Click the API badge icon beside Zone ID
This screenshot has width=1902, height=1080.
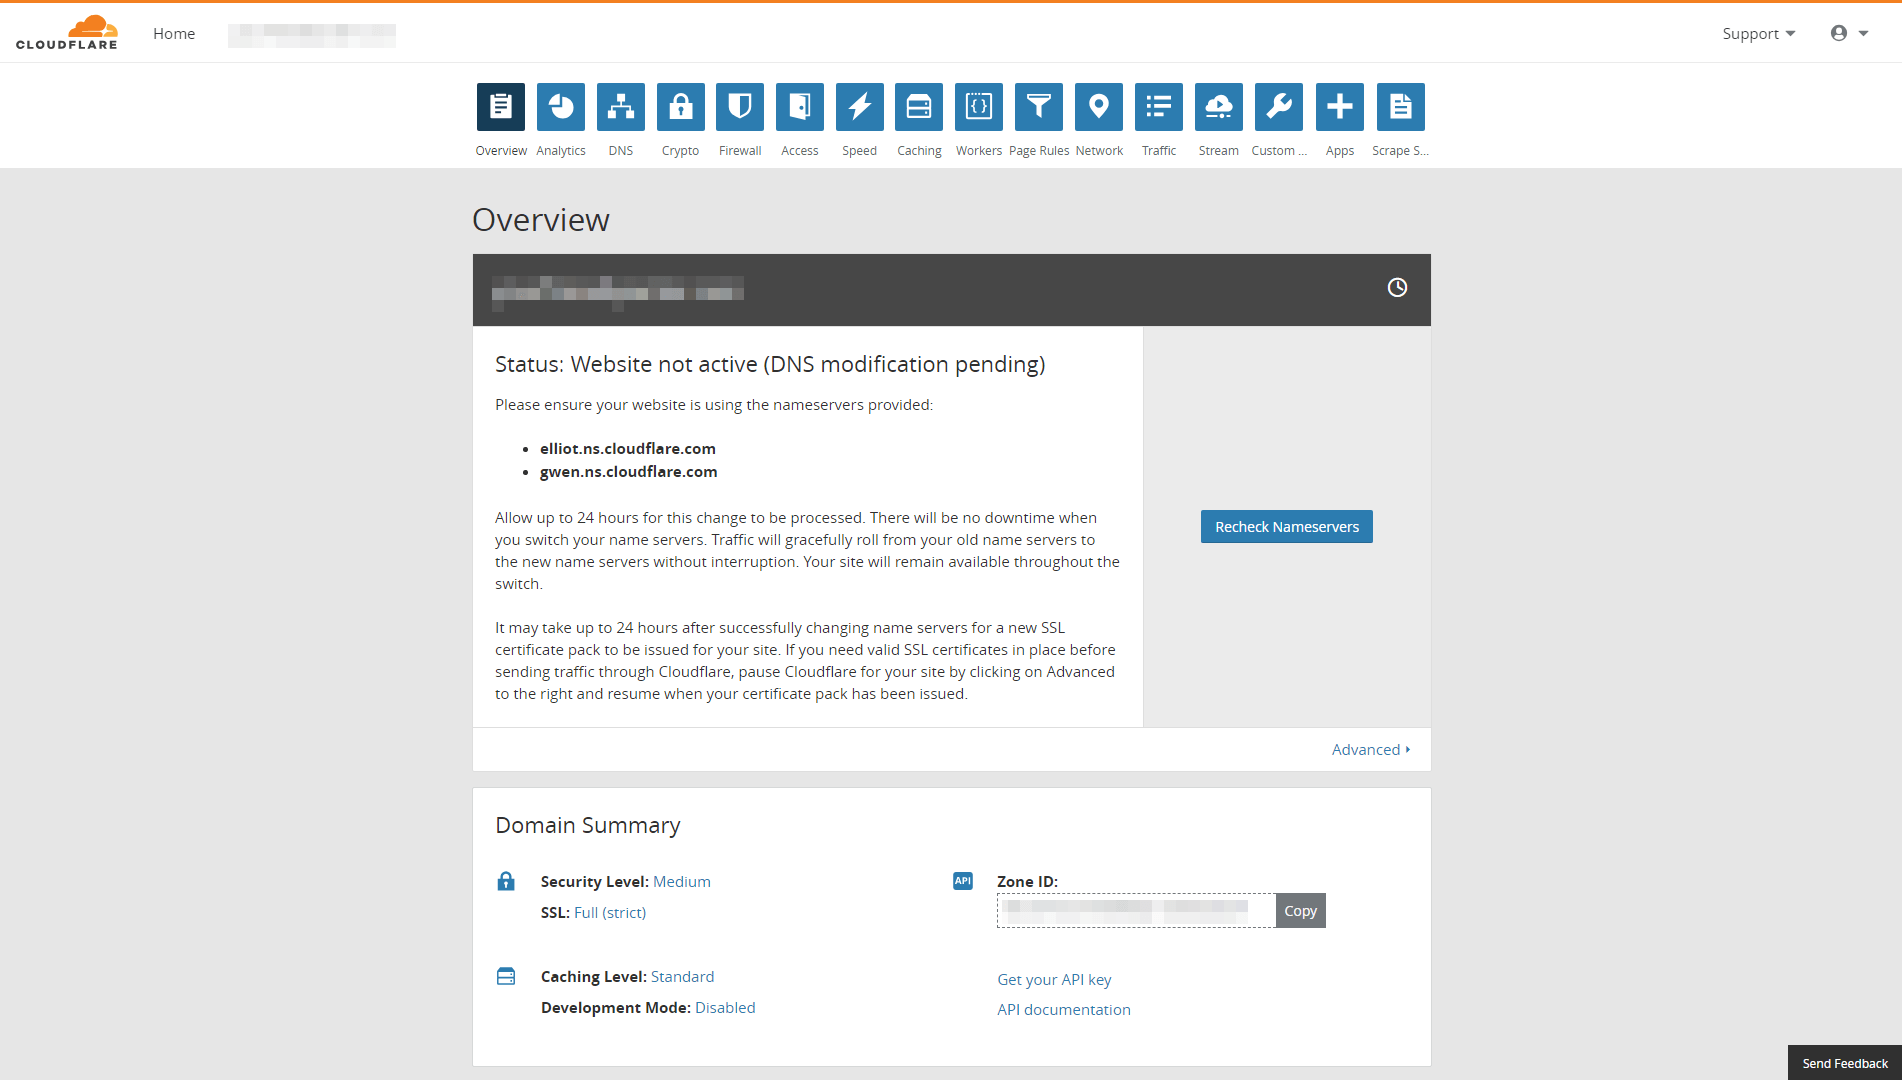(963, 881)
